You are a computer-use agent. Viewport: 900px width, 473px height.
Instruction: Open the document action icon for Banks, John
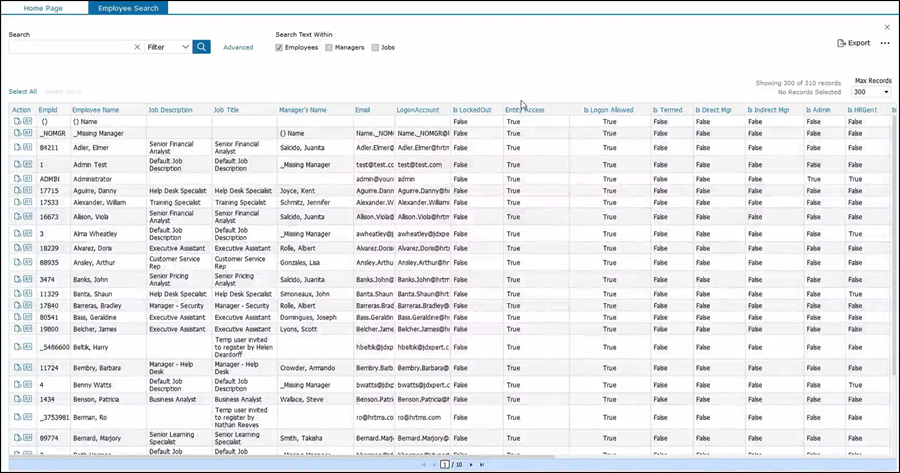tap(17, 280)
